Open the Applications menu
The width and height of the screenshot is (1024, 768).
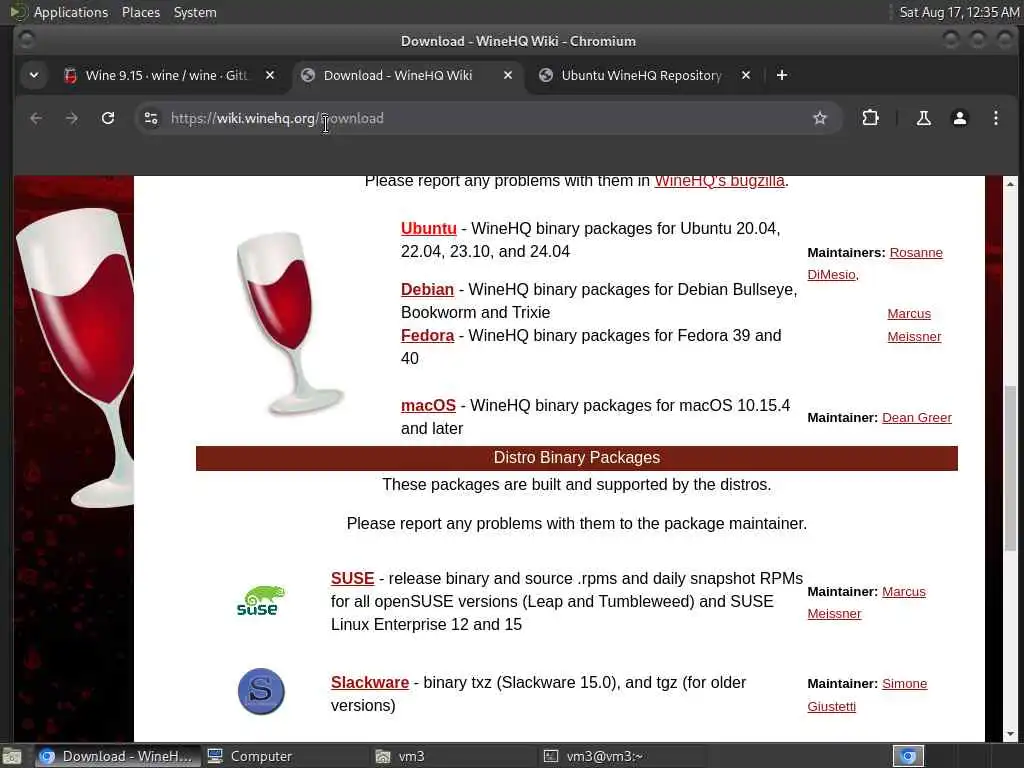pyautogui.click(x=71, y=12)
